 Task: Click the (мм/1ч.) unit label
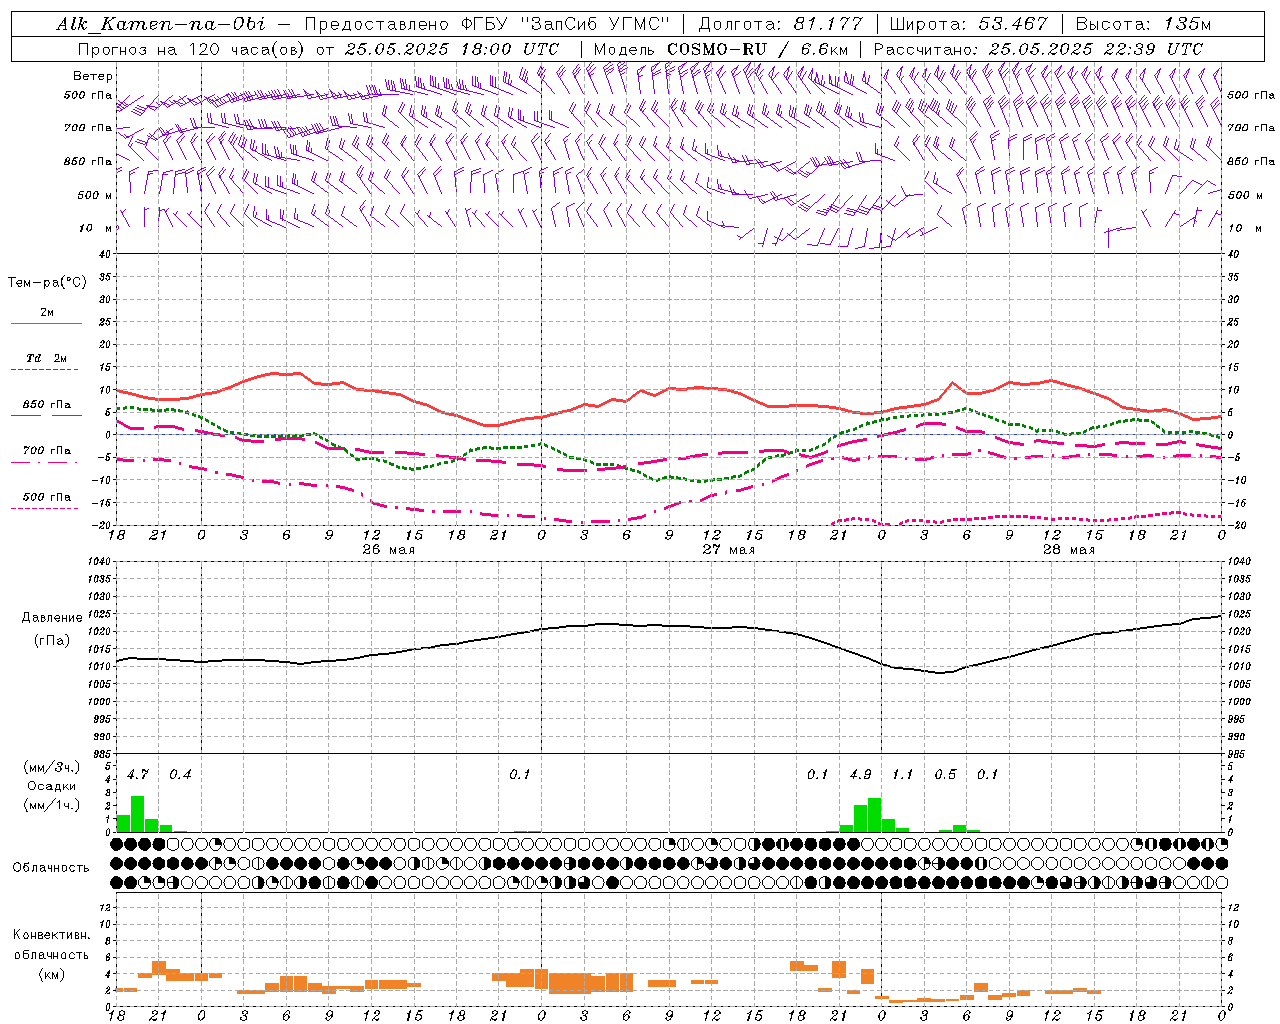(51, 805)
